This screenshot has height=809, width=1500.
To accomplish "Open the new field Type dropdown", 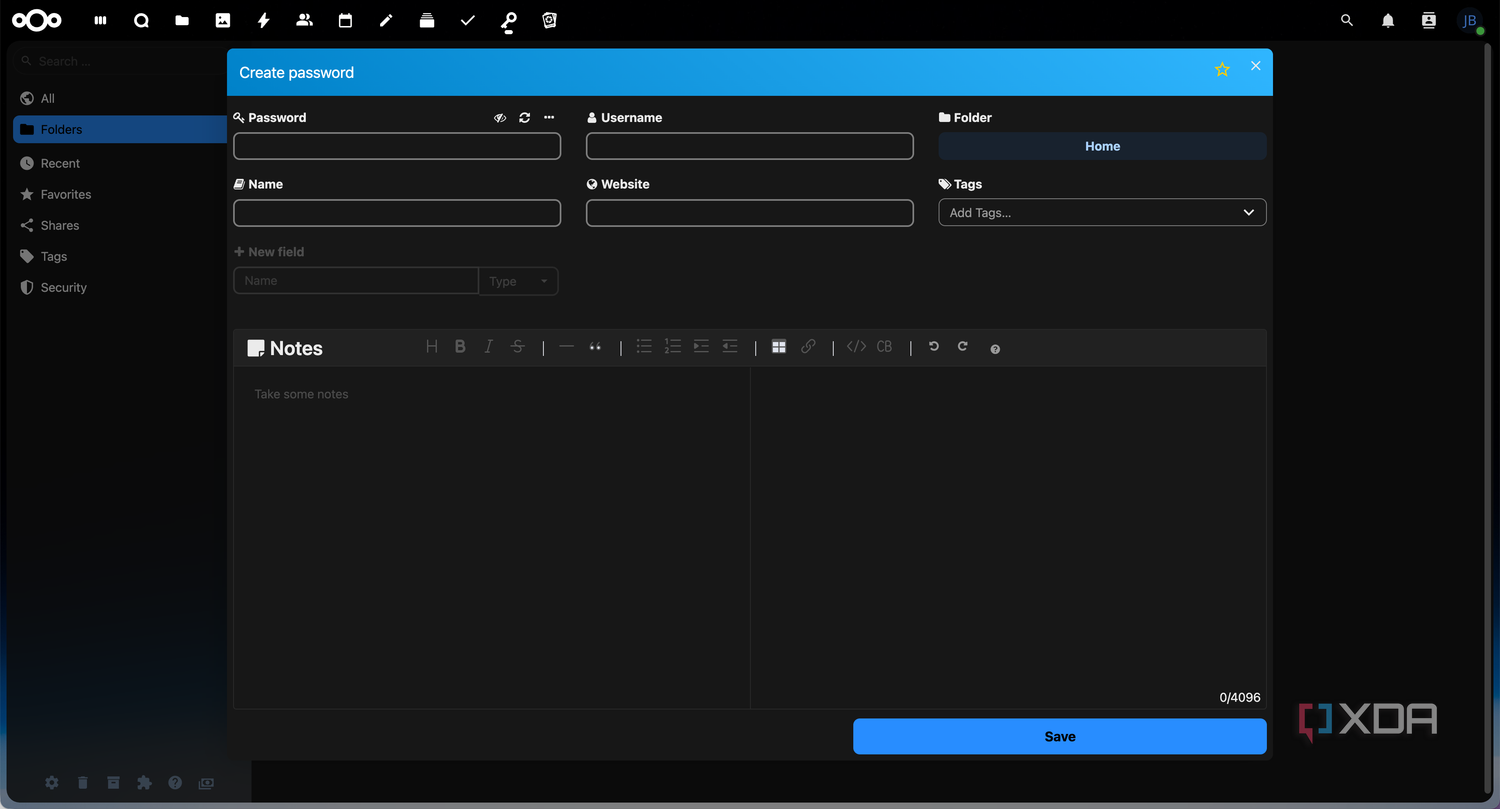I will click(518, 281).
